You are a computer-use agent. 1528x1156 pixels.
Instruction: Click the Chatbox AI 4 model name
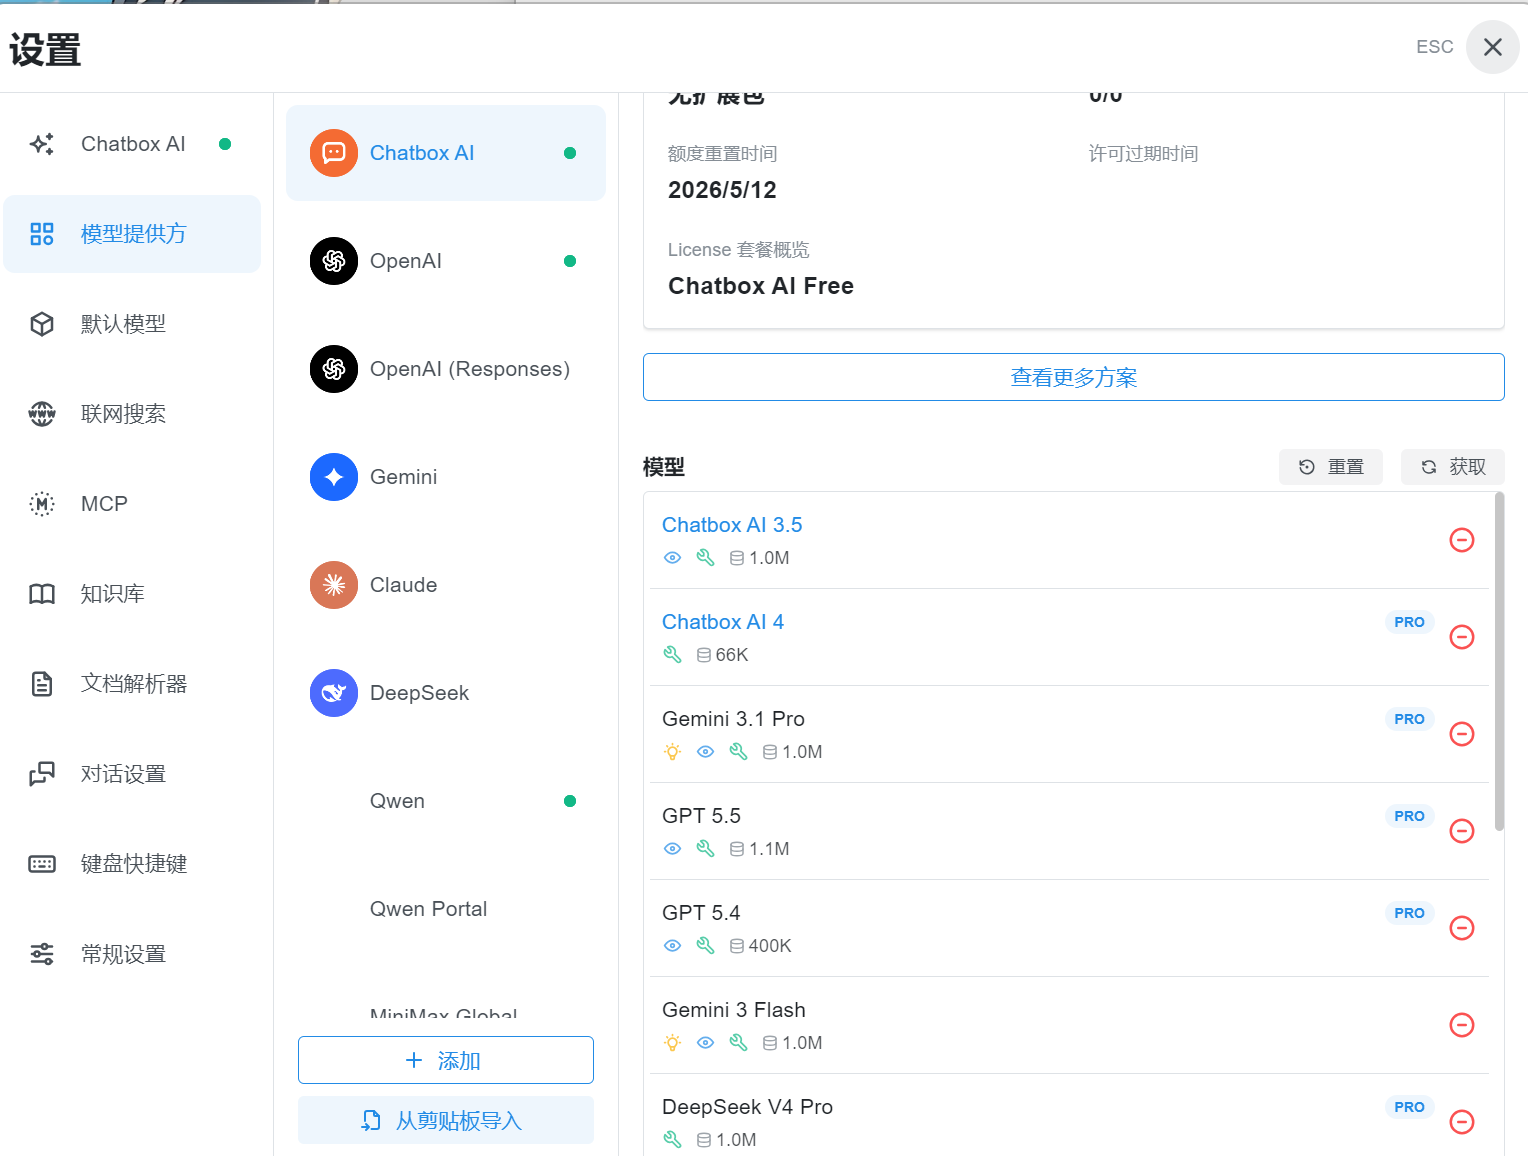click(x=723, y=622)
